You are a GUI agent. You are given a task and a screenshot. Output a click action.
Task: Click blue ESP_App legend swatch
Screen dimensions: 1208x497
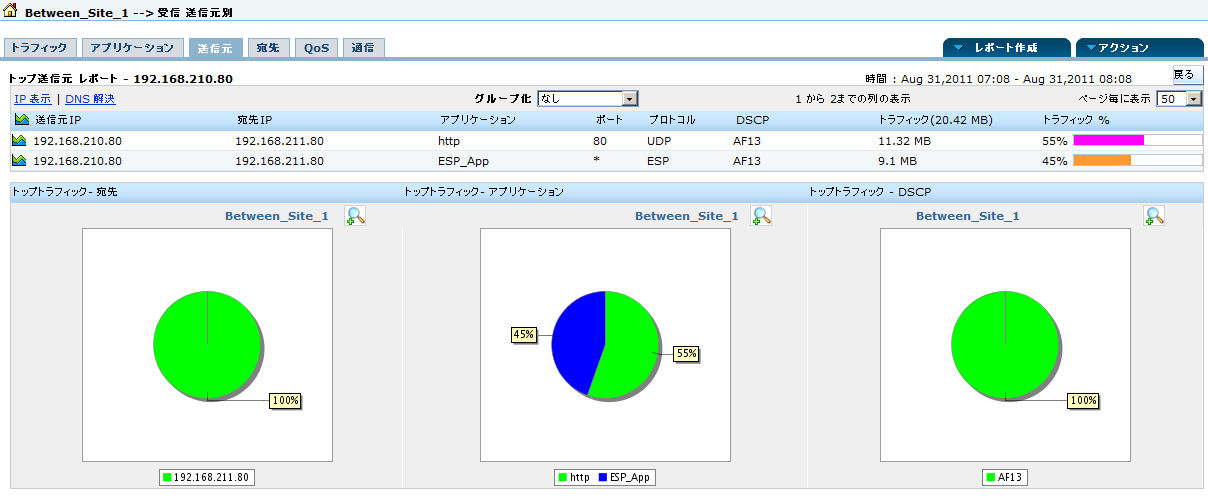tap(604, 478)
